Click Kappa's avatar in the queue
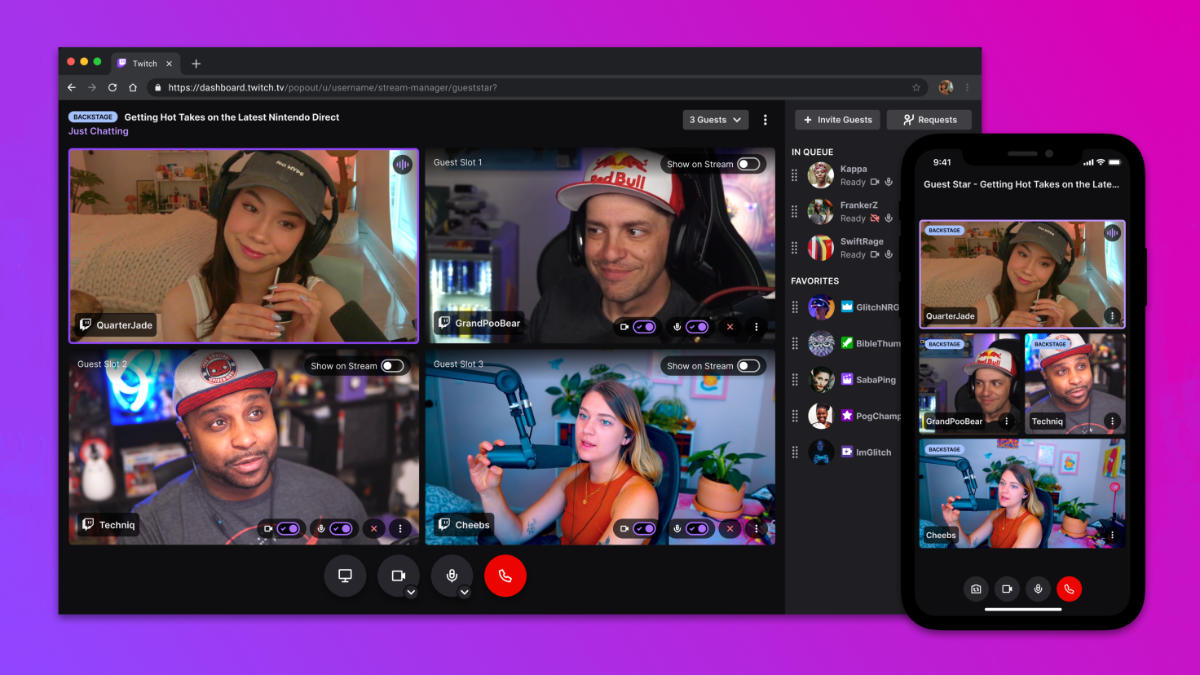Screen dimensions: 1200x675 pyautogui.click(x=821, y=175)
